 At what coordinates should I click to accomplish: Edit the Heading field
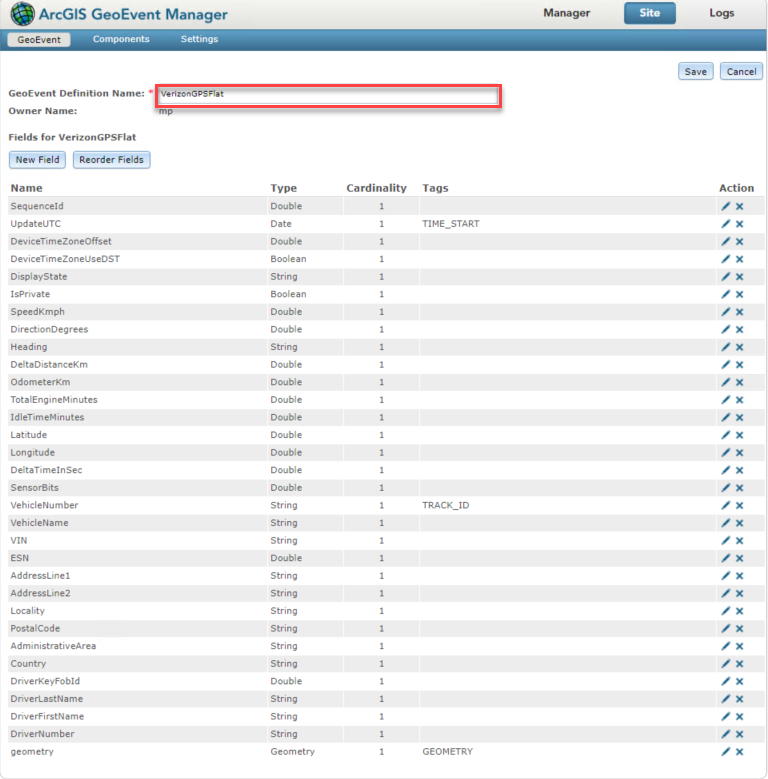726,347
